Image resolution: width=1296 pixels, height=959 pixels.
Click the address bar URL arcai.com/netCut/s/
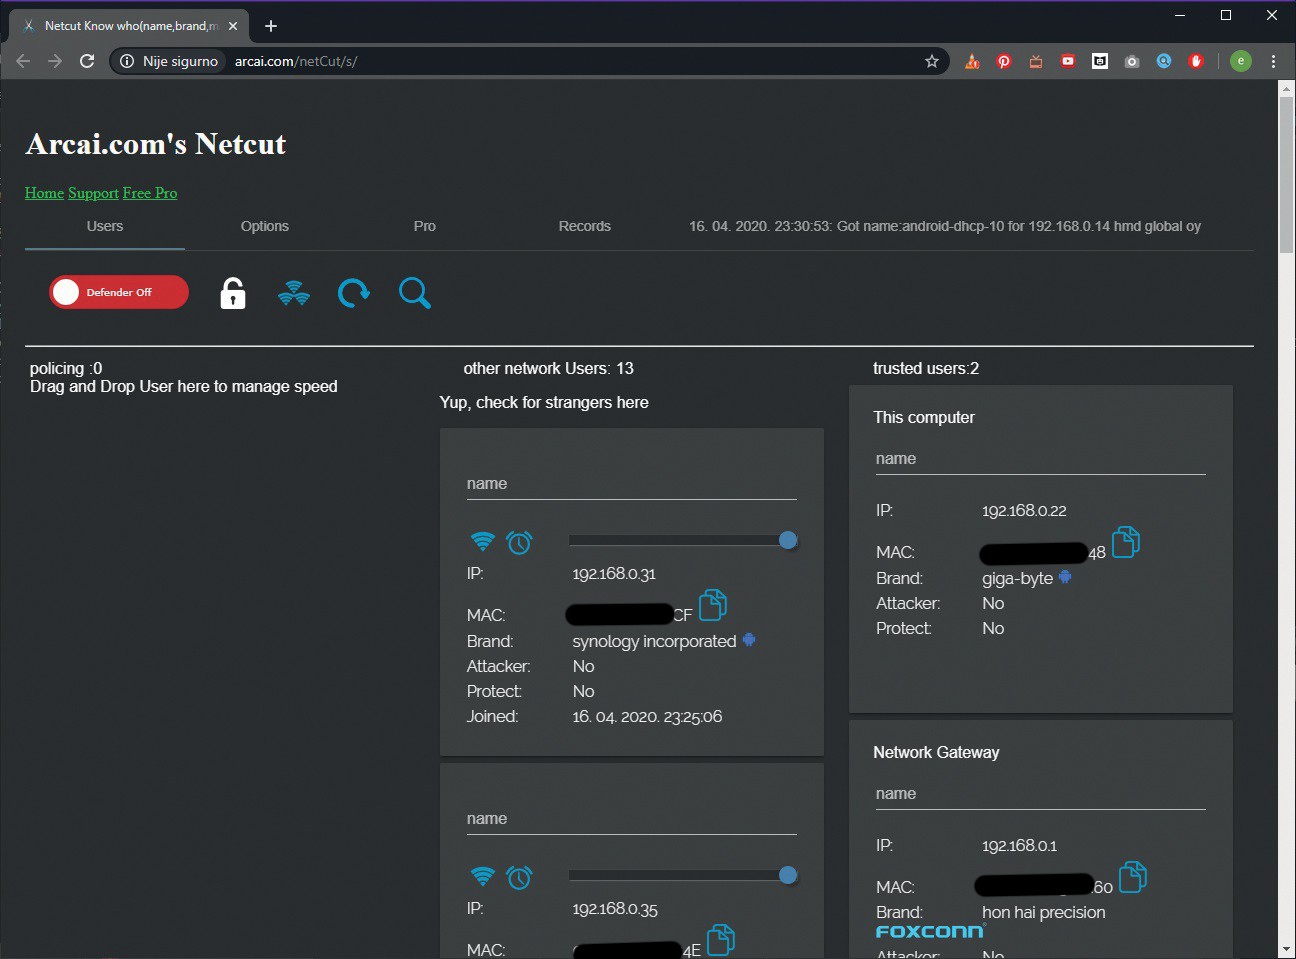click(296, 61)
